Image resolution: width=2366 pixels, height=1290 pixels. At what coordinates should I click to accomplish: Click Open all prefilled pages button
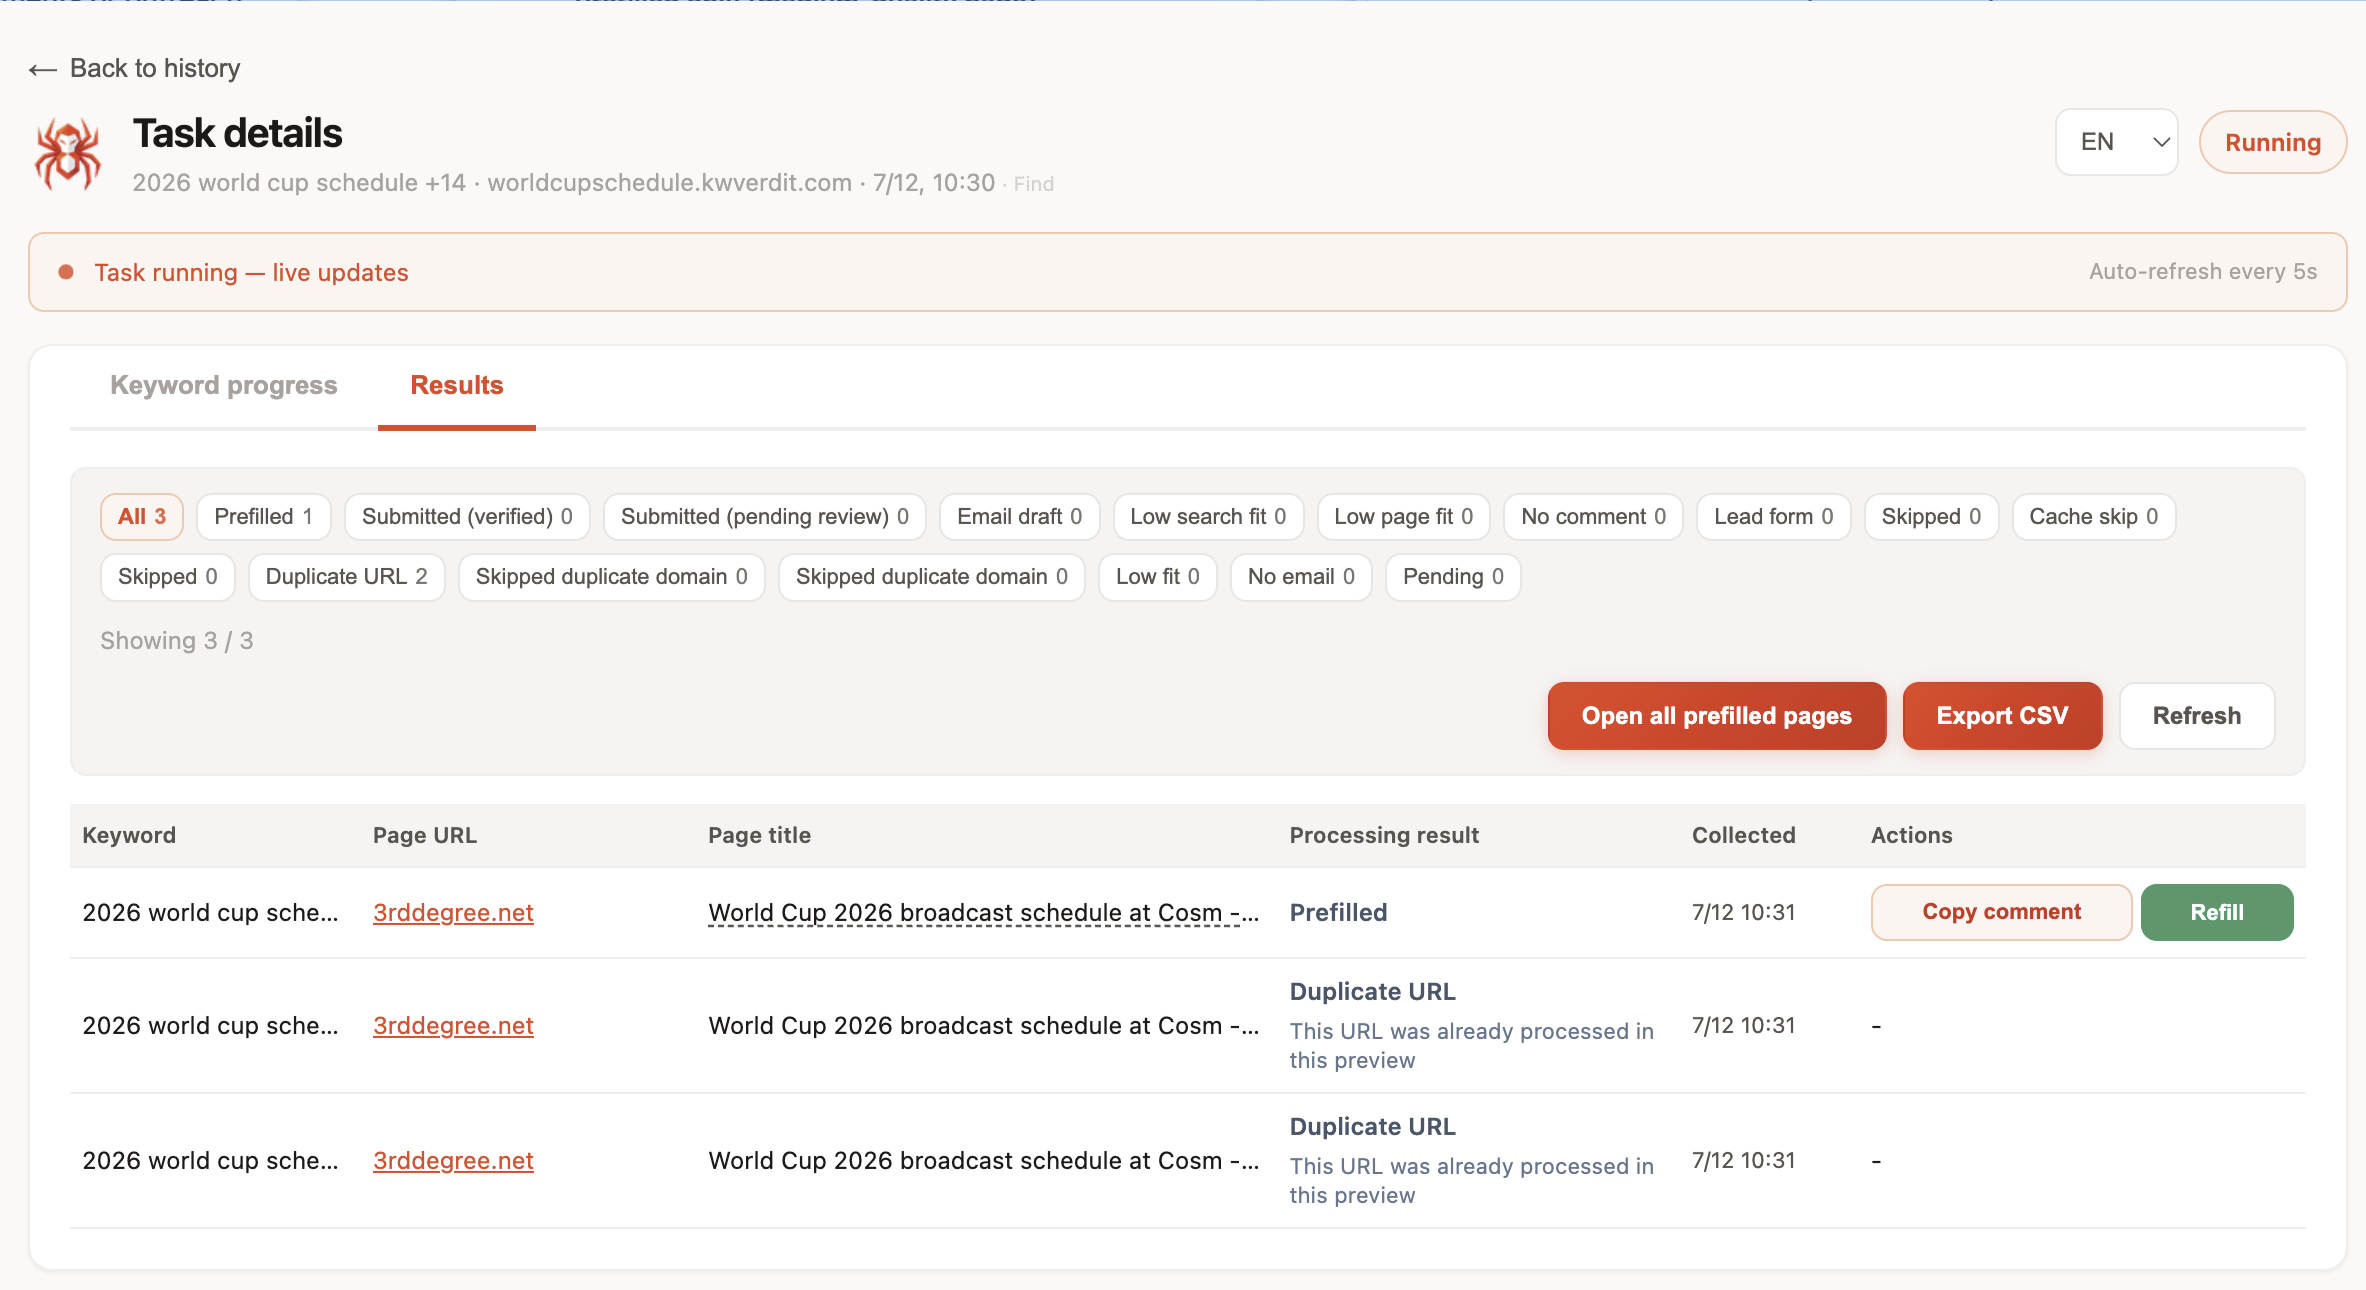1717,716
